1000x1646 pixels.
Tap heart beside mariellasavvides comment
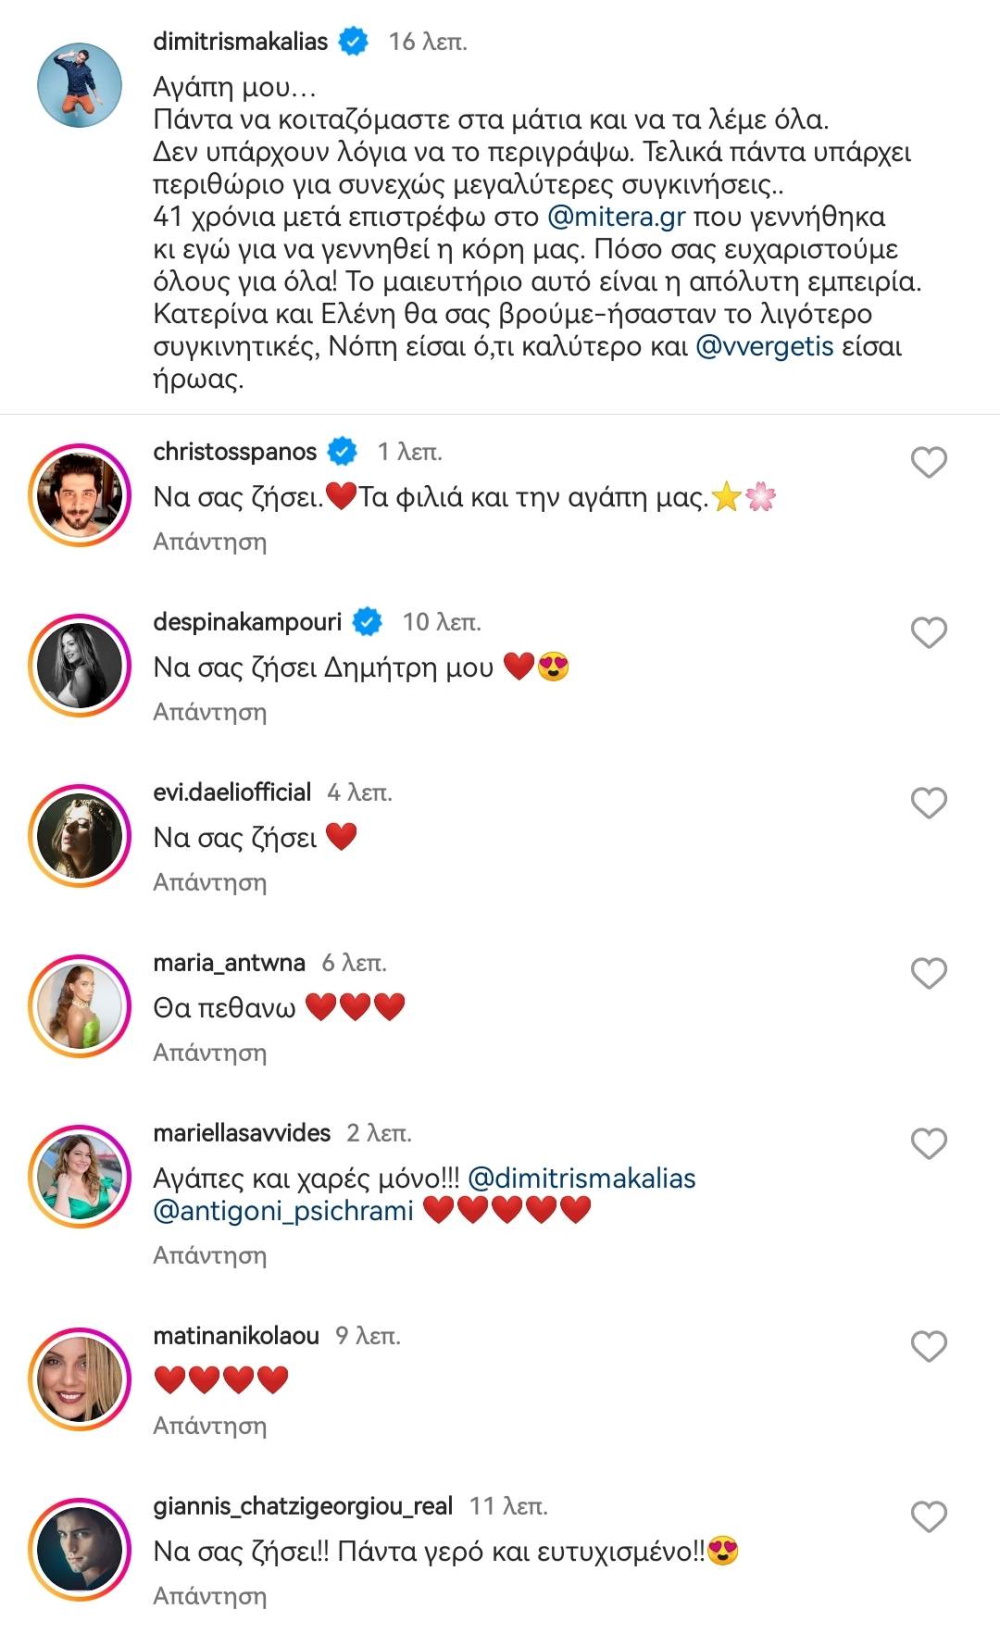pyautogui.click(x=929, y=1143)
